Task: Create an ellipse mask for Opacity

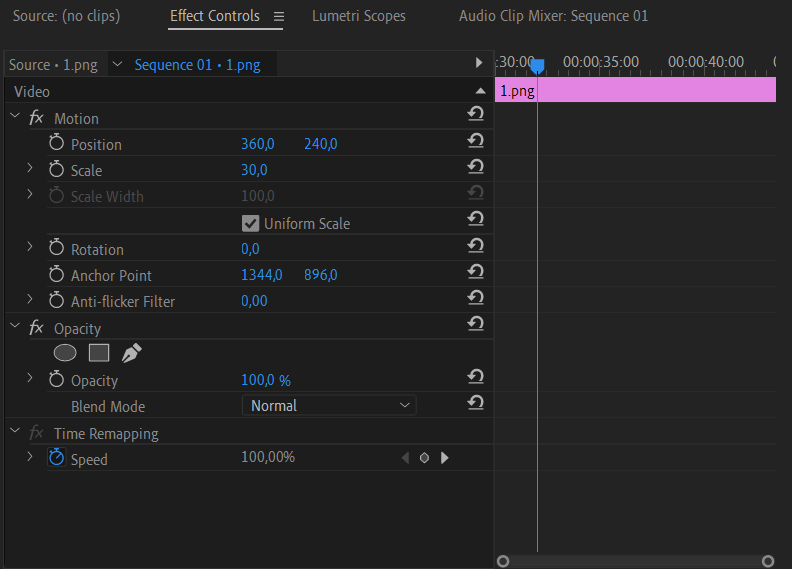Action: pos(65,353)
